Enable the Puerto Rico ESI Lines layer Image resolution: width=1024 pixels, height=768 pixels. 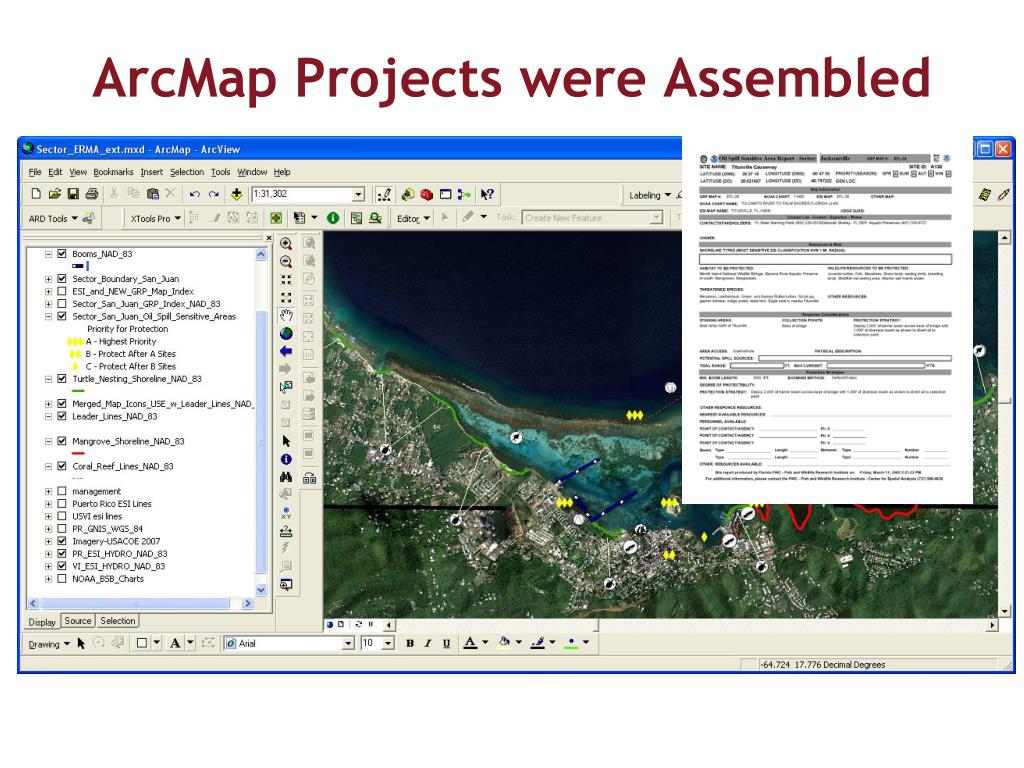(62, 504)
